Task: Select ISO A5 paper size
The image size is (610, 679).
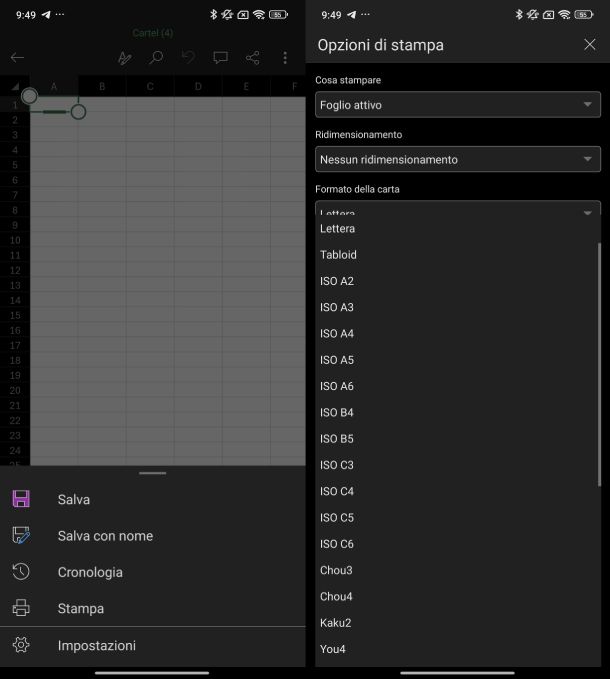Action: tap(458, 360)
